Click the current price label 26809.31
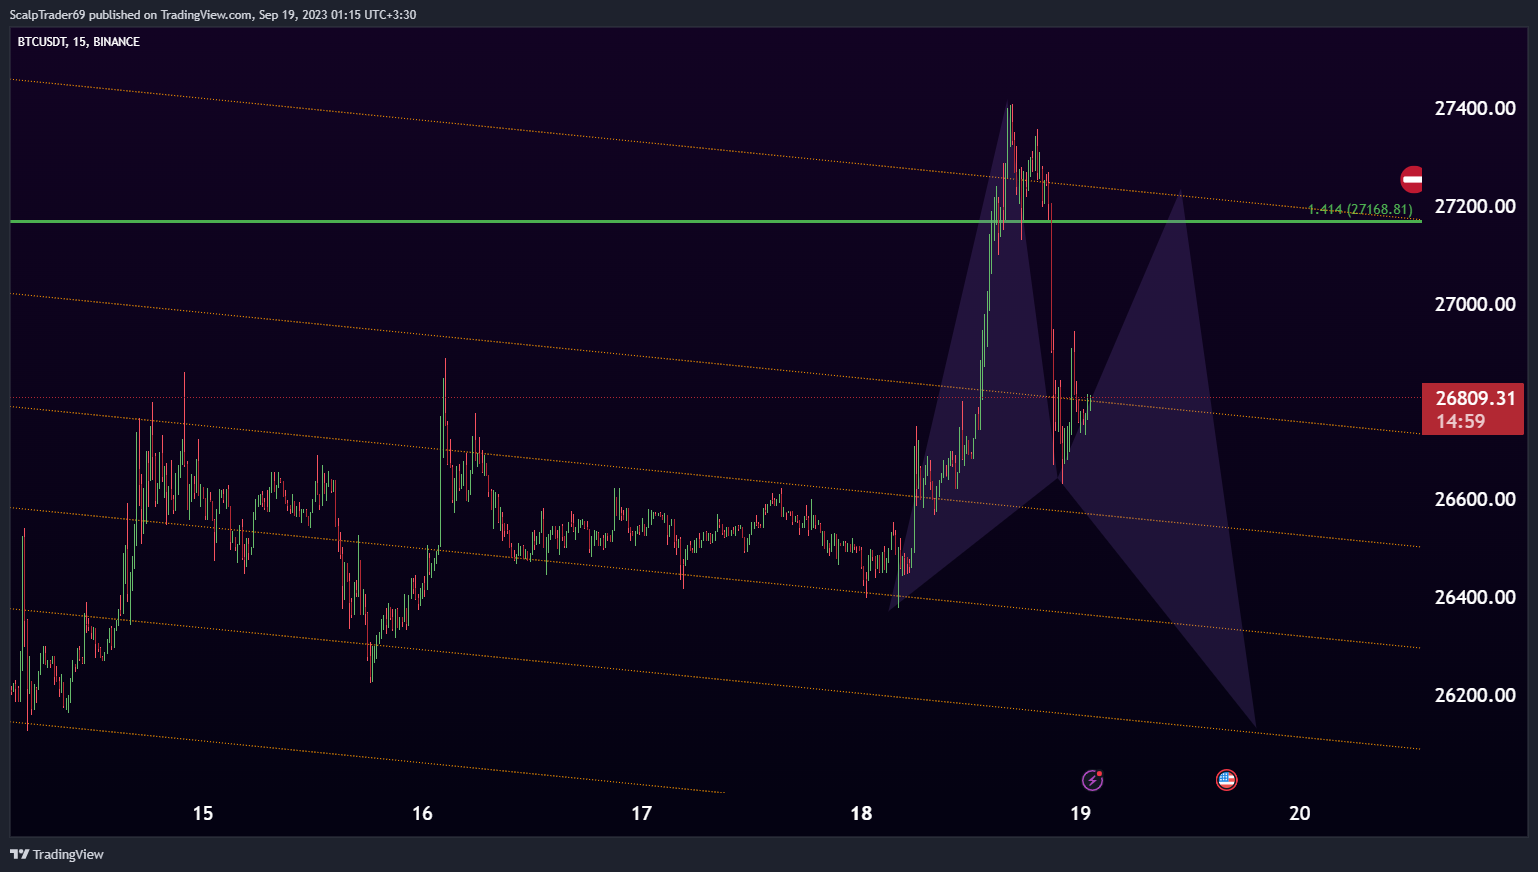Screen dimensions: 1538x872 click(x=1475, y=398)
